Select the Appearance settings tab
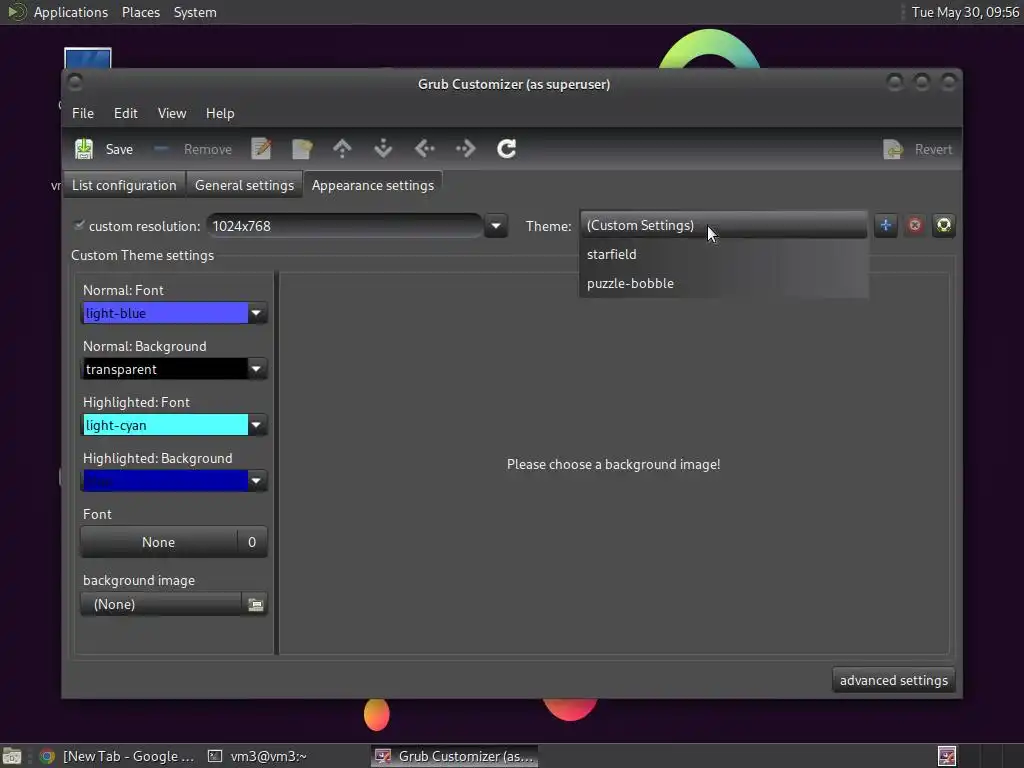Image resolution: width=1024 pixels, height=768 pixels. (x=373, y=185)
